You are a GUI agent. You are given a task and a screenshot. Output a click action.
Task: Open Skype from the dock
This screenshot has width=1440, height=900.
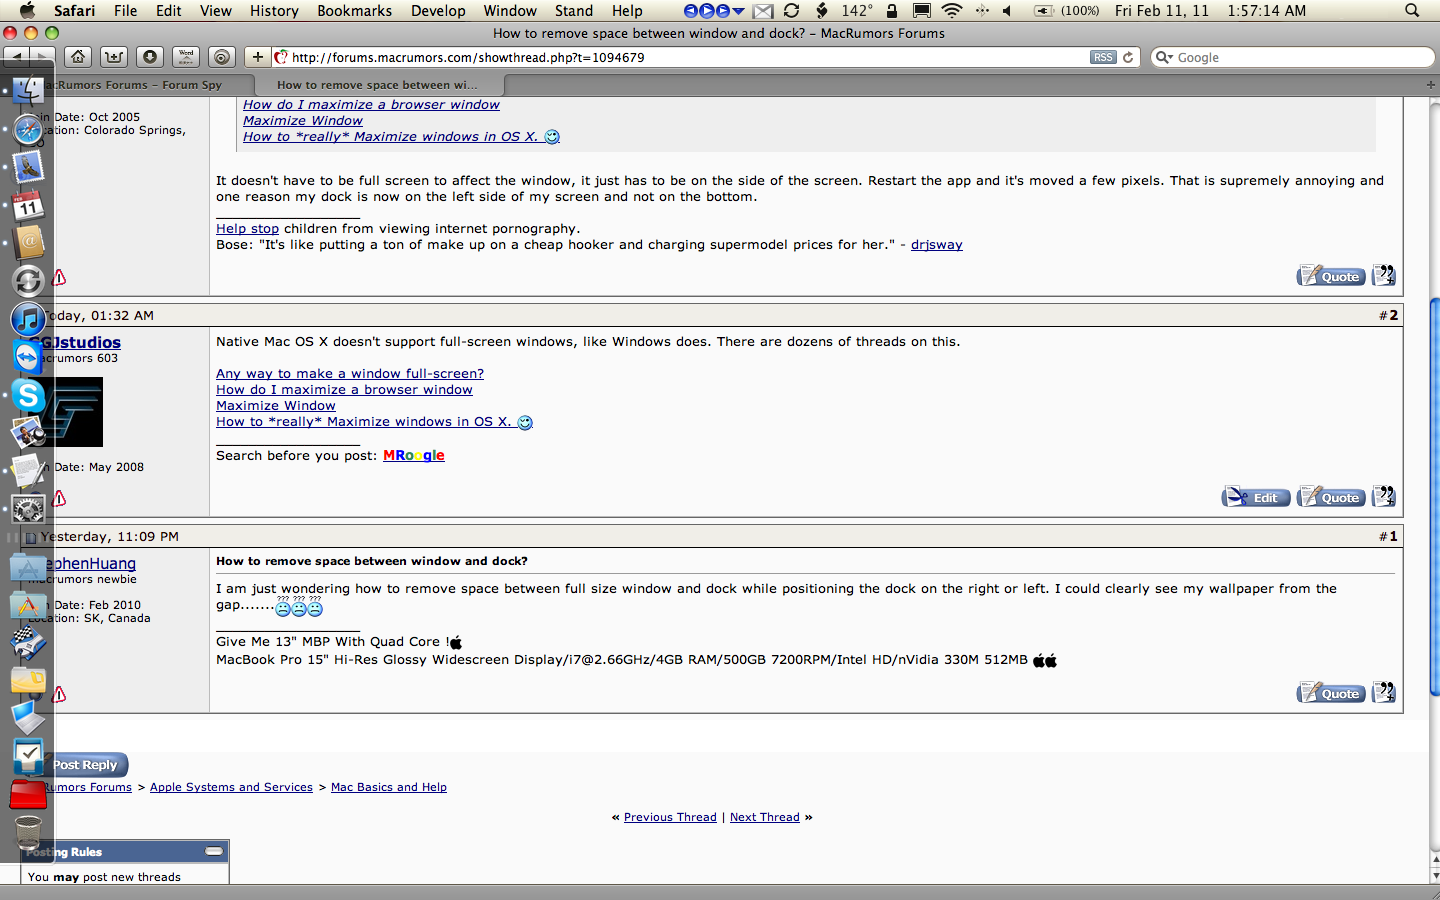coord(28,395)
